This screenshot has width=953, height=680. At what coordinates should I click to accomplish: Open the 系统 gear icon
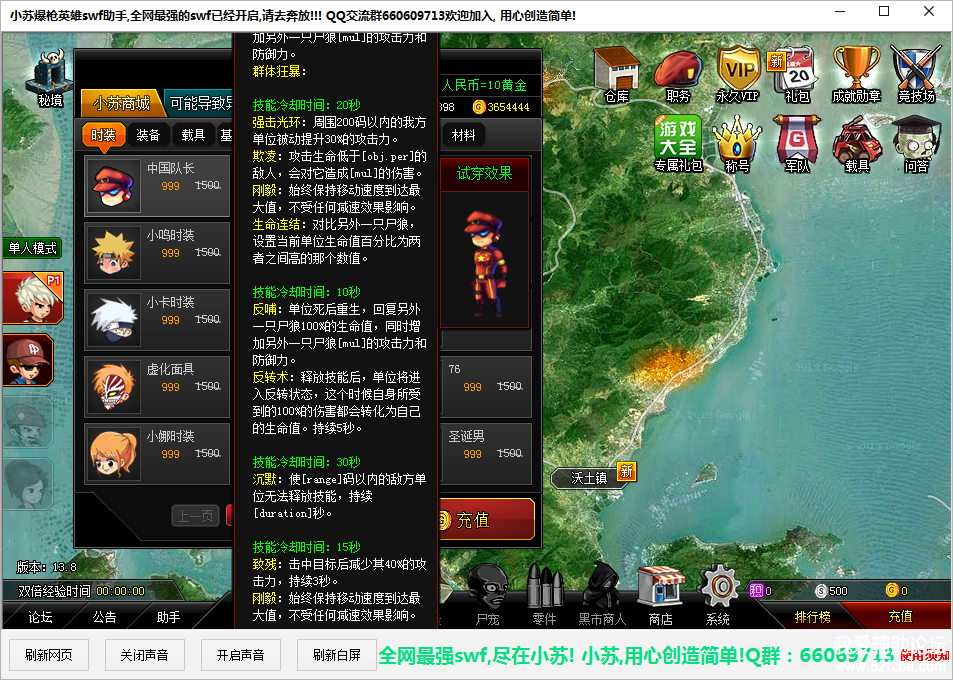click(718, 594)
